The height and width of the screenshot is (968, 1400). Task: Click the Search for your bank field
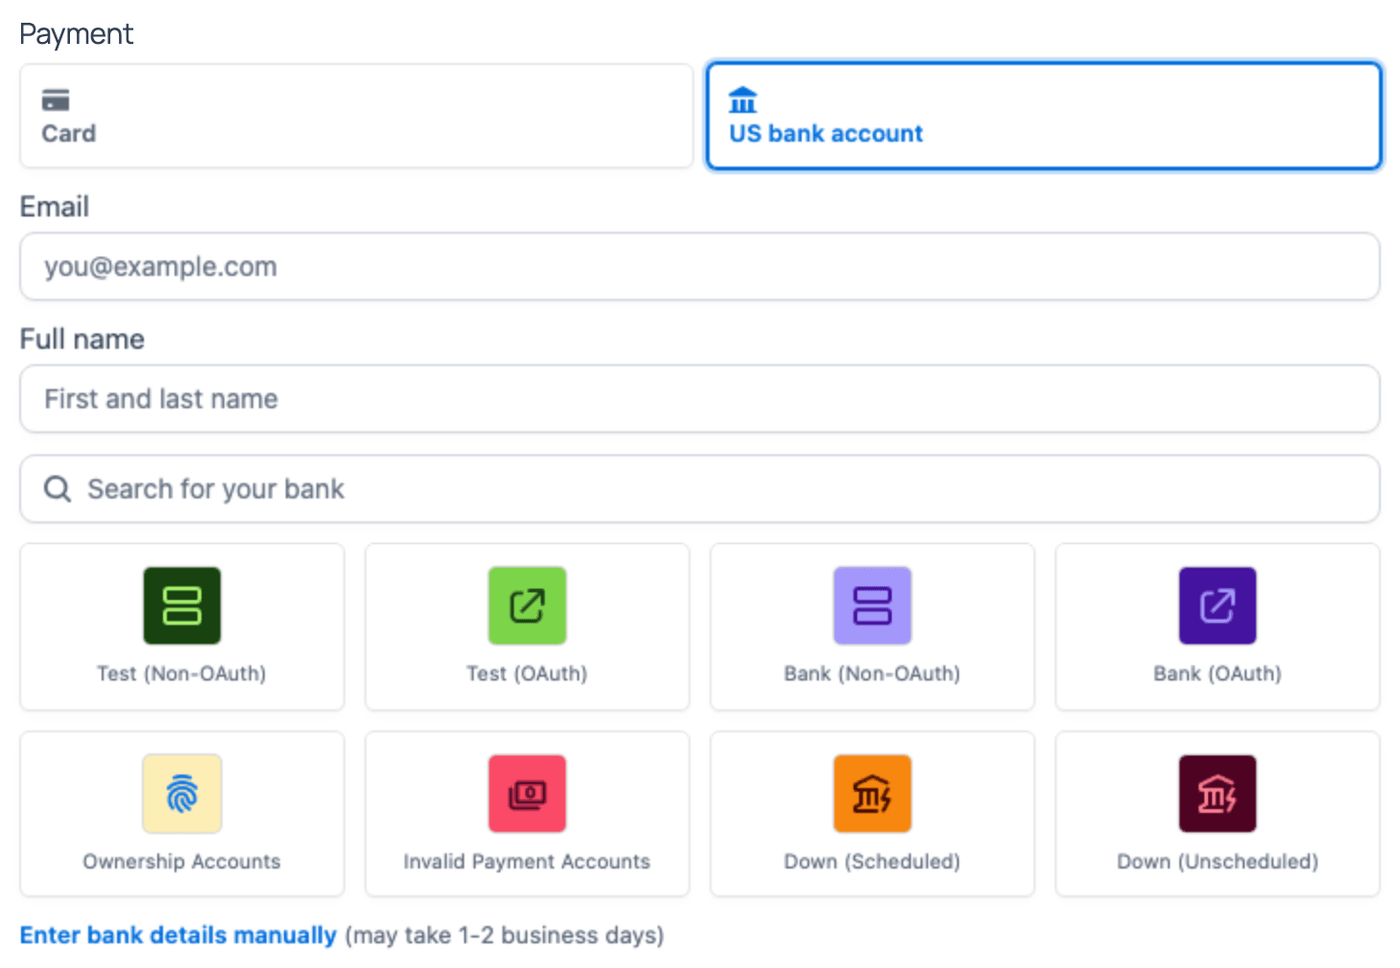coord(700,489)
